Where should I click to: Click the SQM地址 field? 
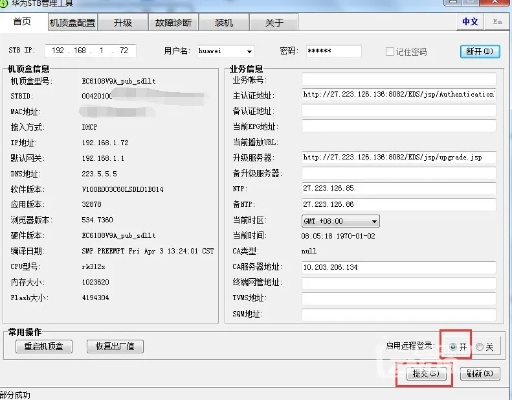[x=399, y=314]
